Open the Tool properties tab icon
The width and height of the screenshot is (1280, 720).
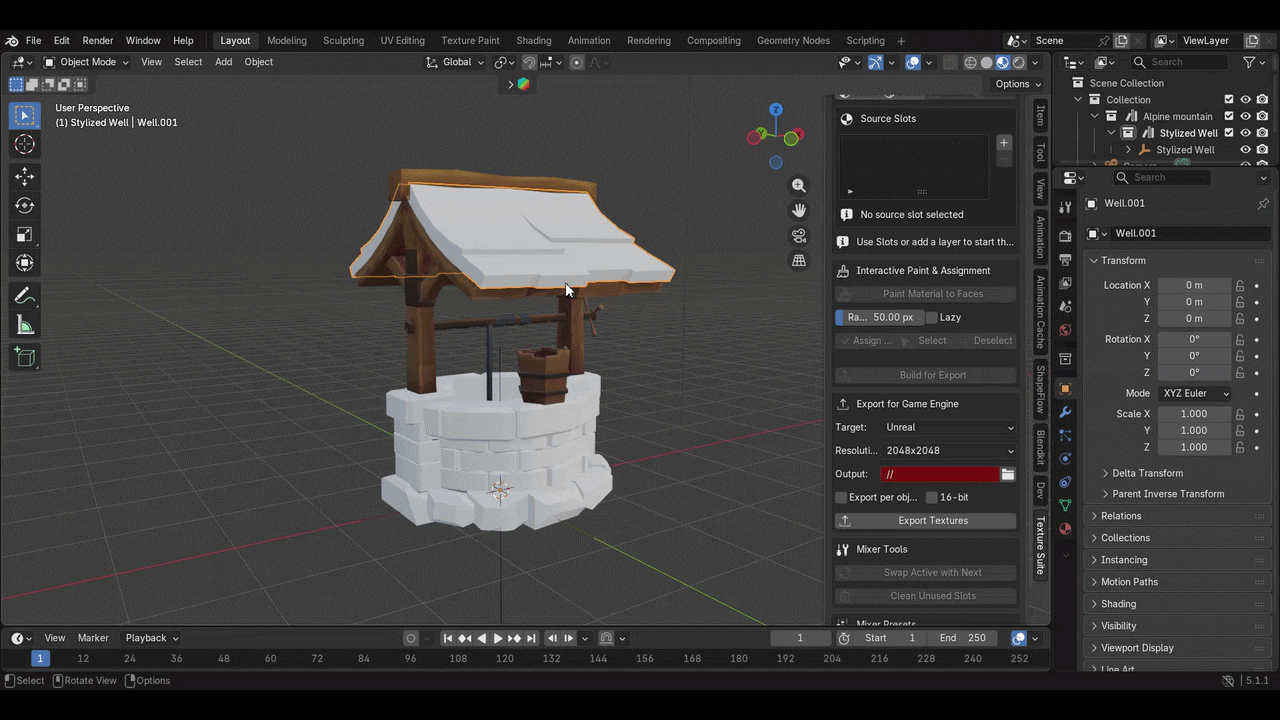1065,207
